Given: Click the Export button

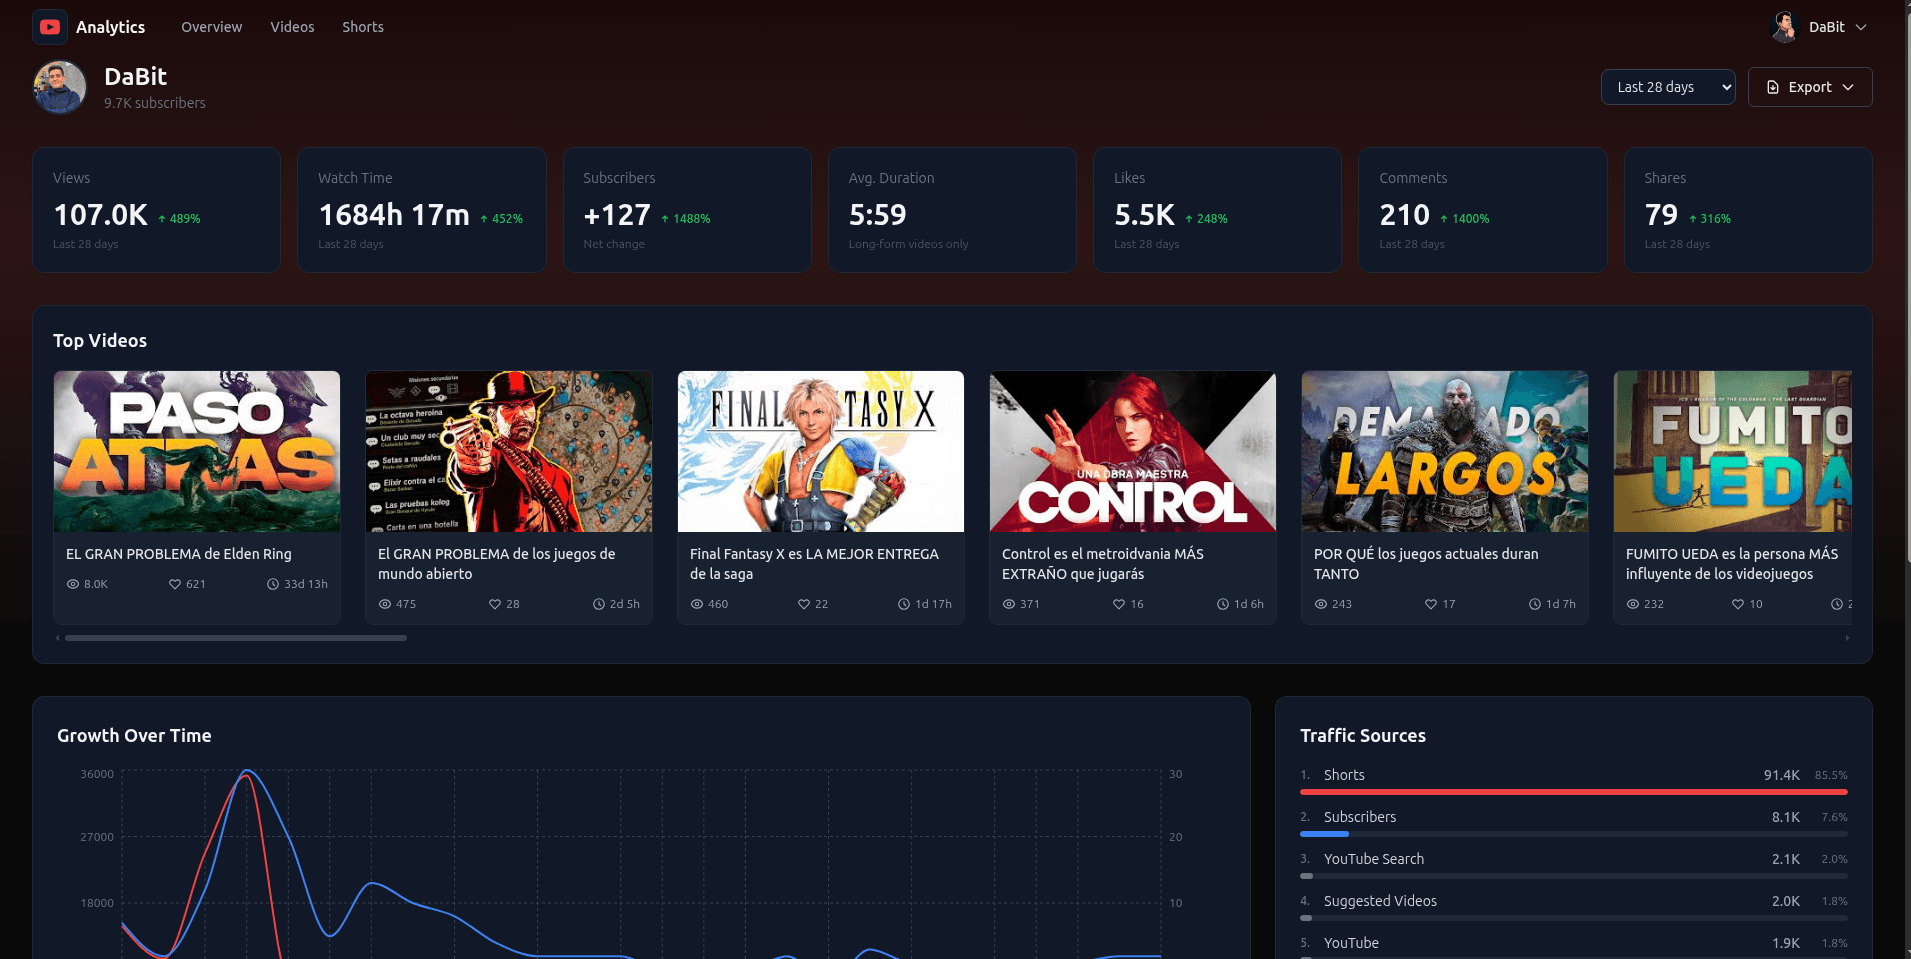Looking at the screenshot, I should pyautogui.click(x=1809, y=87).
